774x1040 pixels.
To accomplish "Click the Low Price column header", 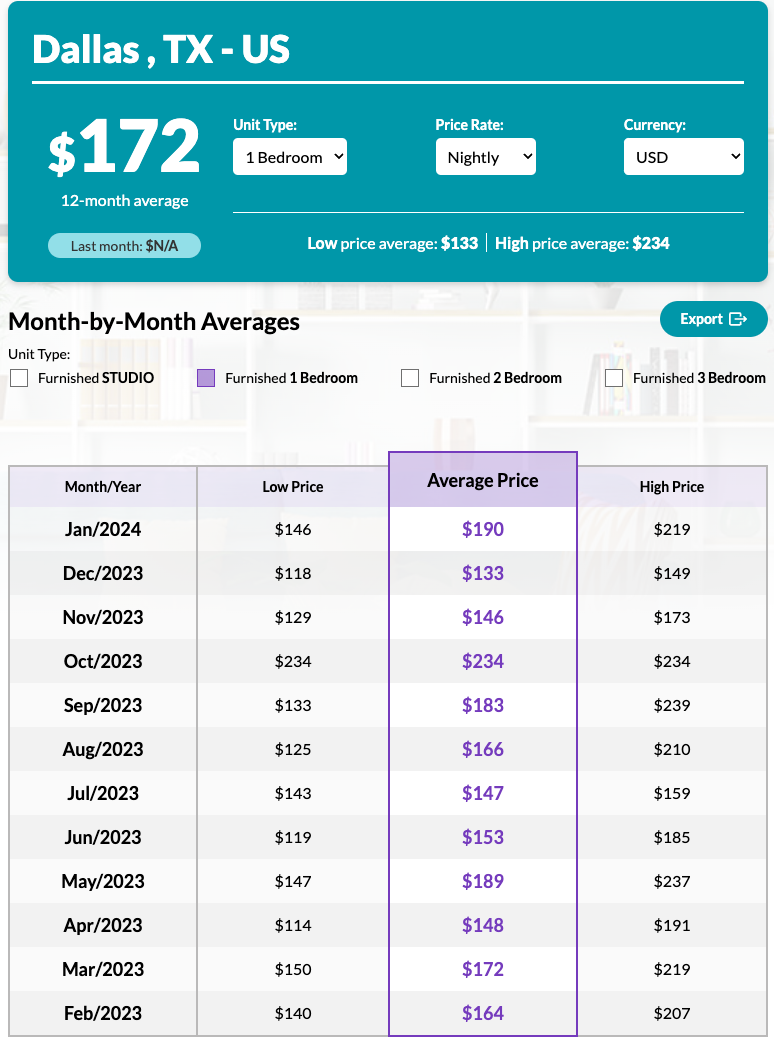I will pyautogui.click(x=292, y=487).
